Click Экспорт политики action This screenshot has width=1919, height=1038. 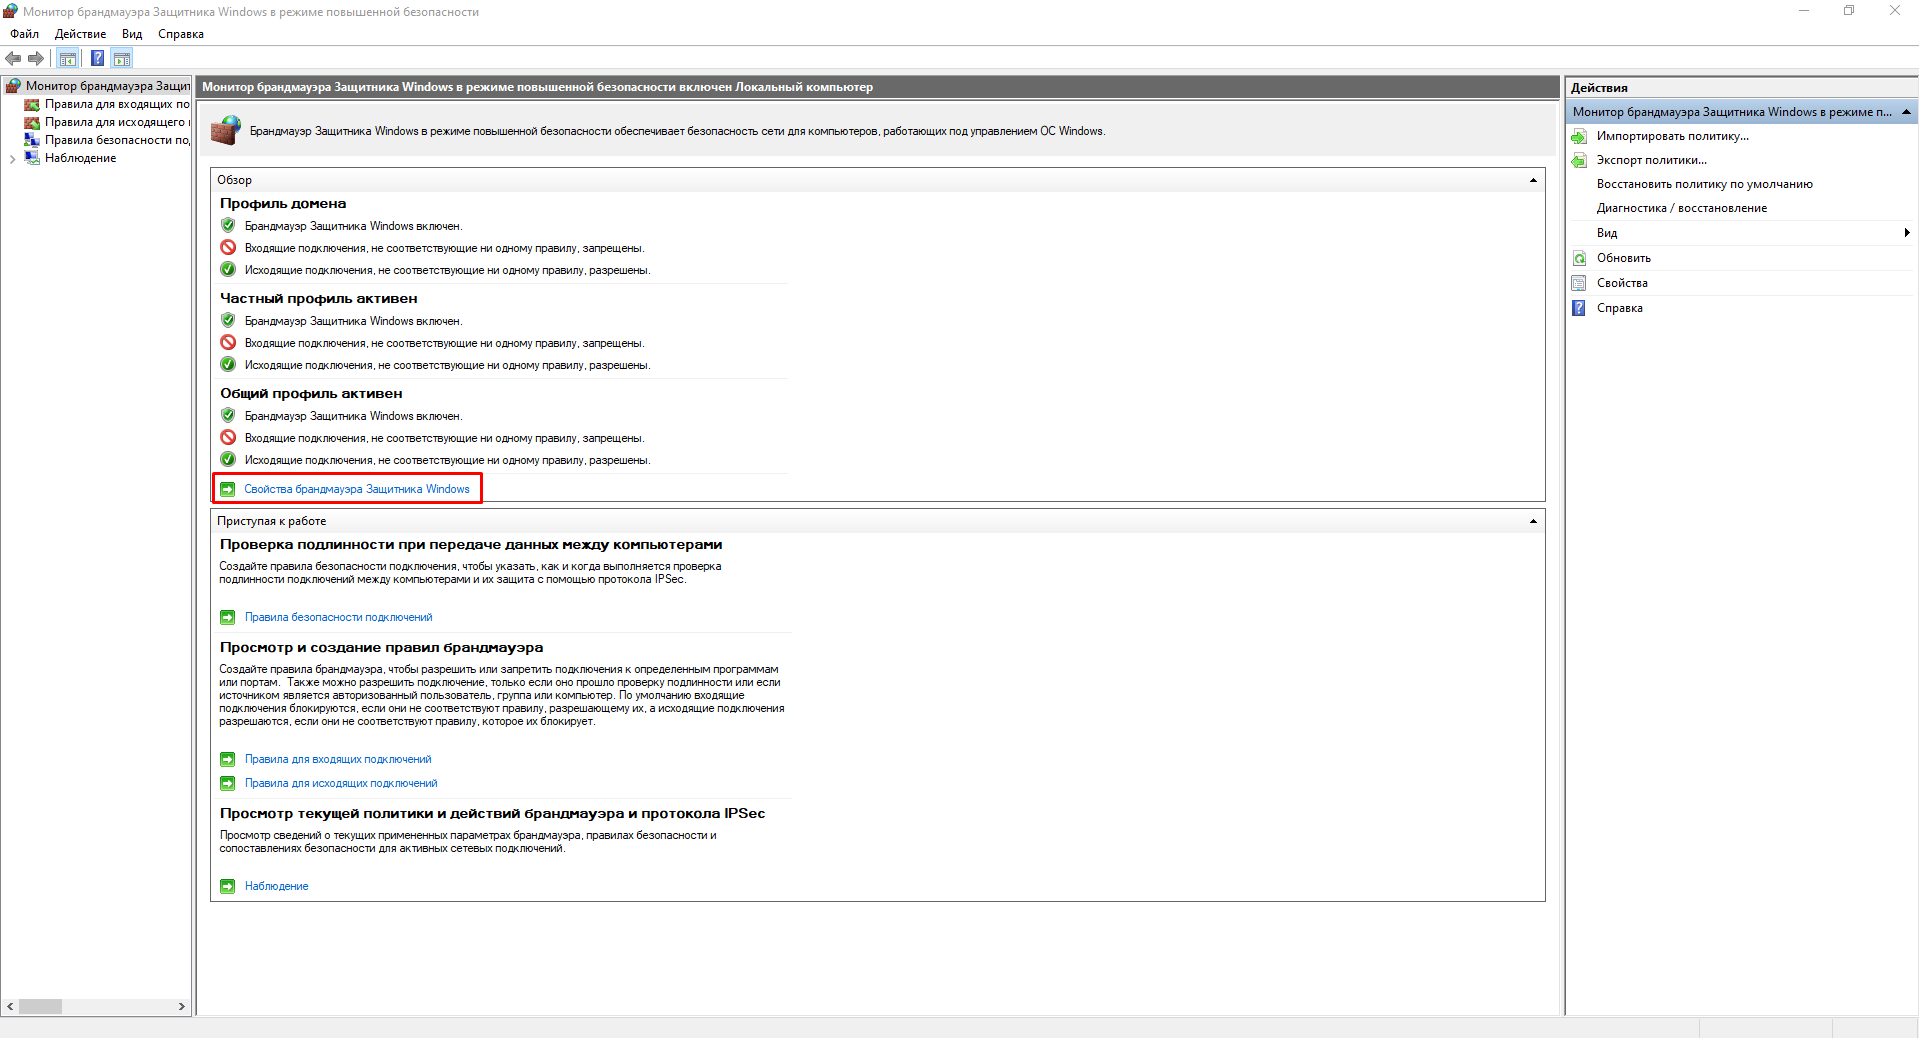click(1652, 160)
